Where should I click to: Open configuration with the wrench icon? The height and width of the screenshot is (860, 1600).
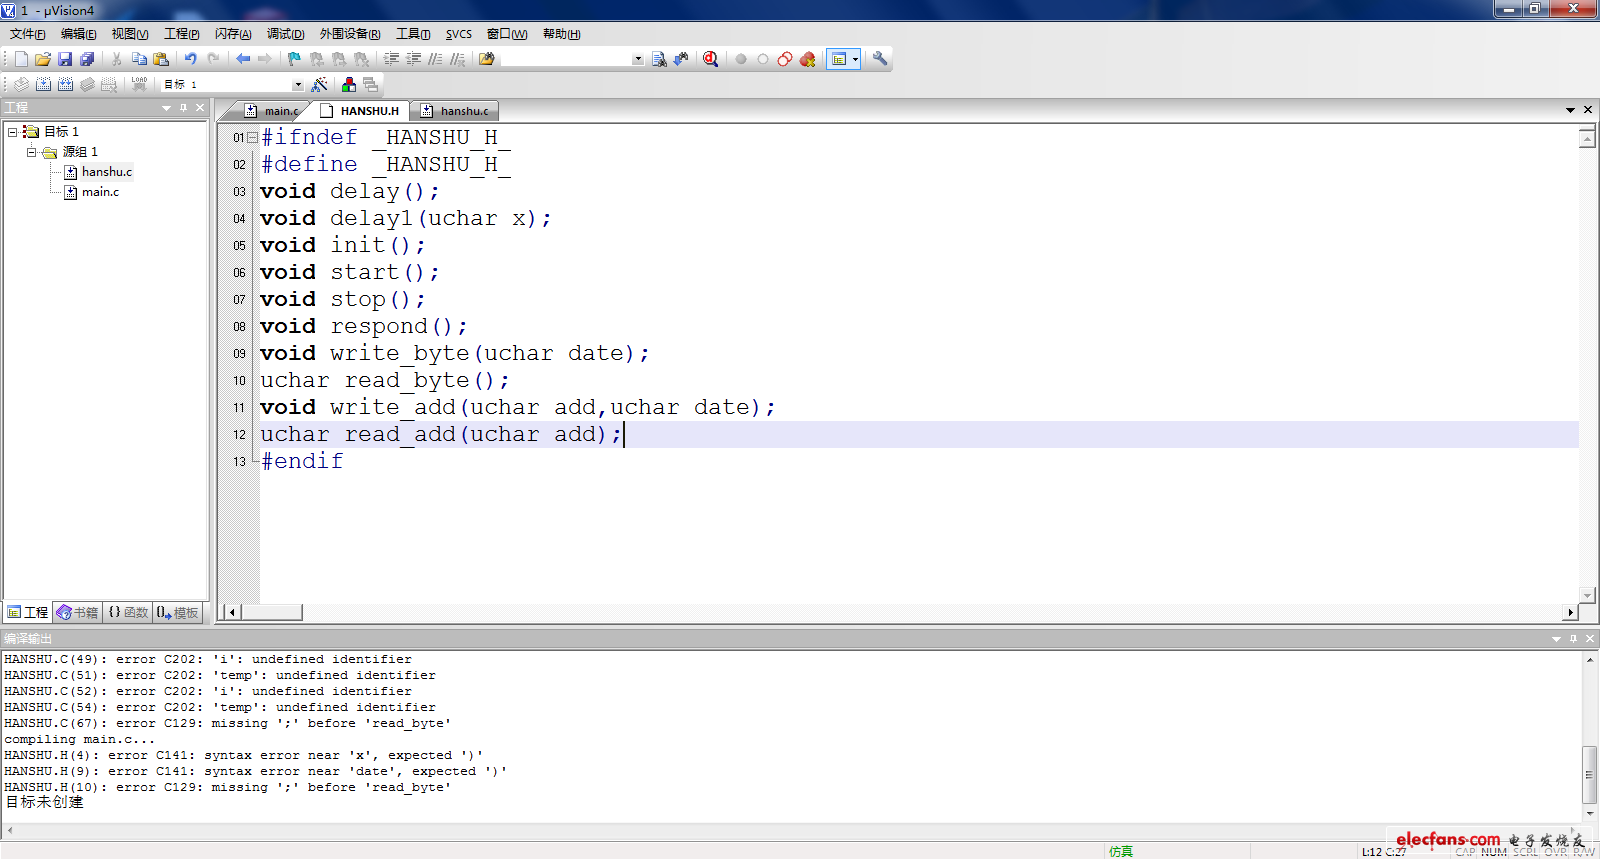880,59
